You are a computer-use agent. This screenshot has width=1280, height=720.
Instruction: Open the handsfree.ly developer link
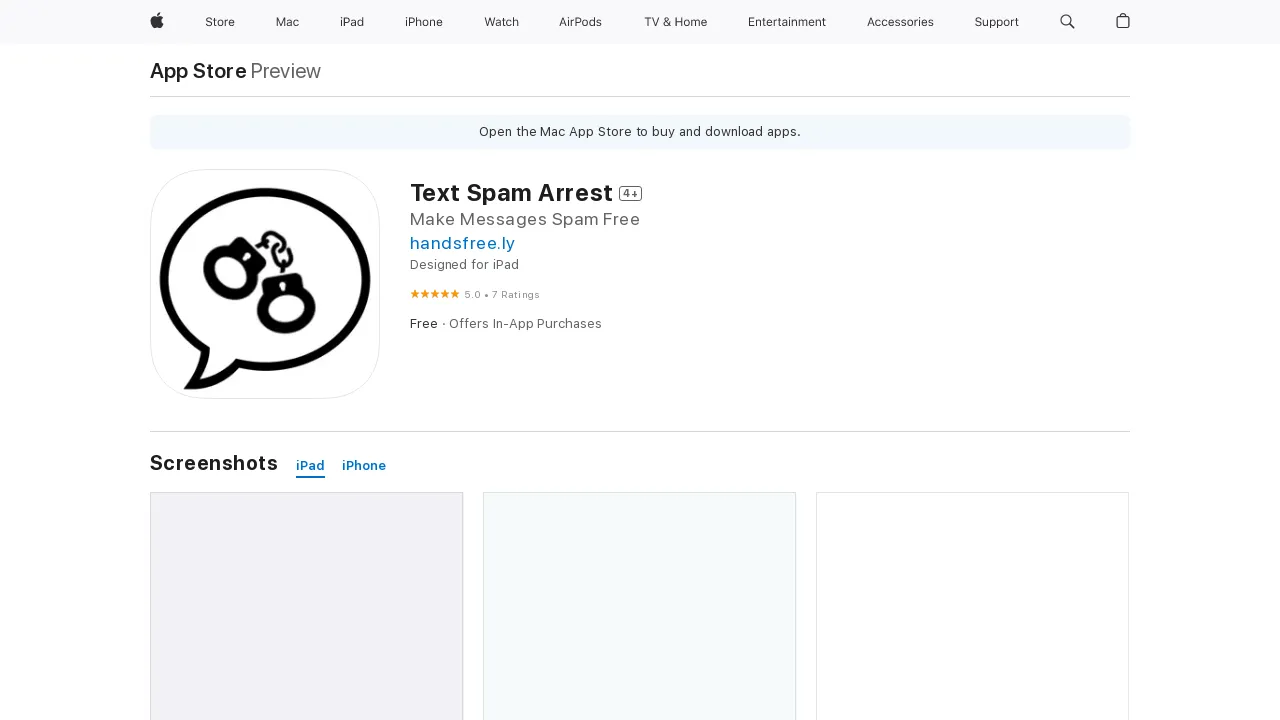(462, 243)
